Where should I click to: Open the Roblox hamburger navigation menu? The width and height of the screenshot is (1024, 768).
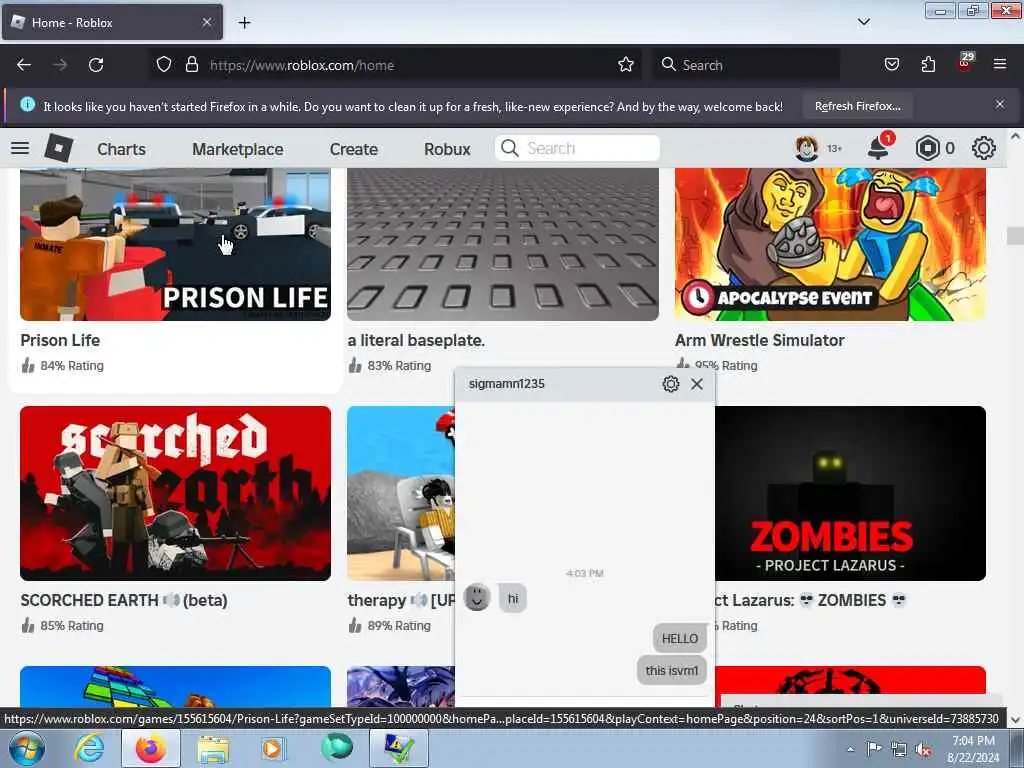tap(20, 148)
